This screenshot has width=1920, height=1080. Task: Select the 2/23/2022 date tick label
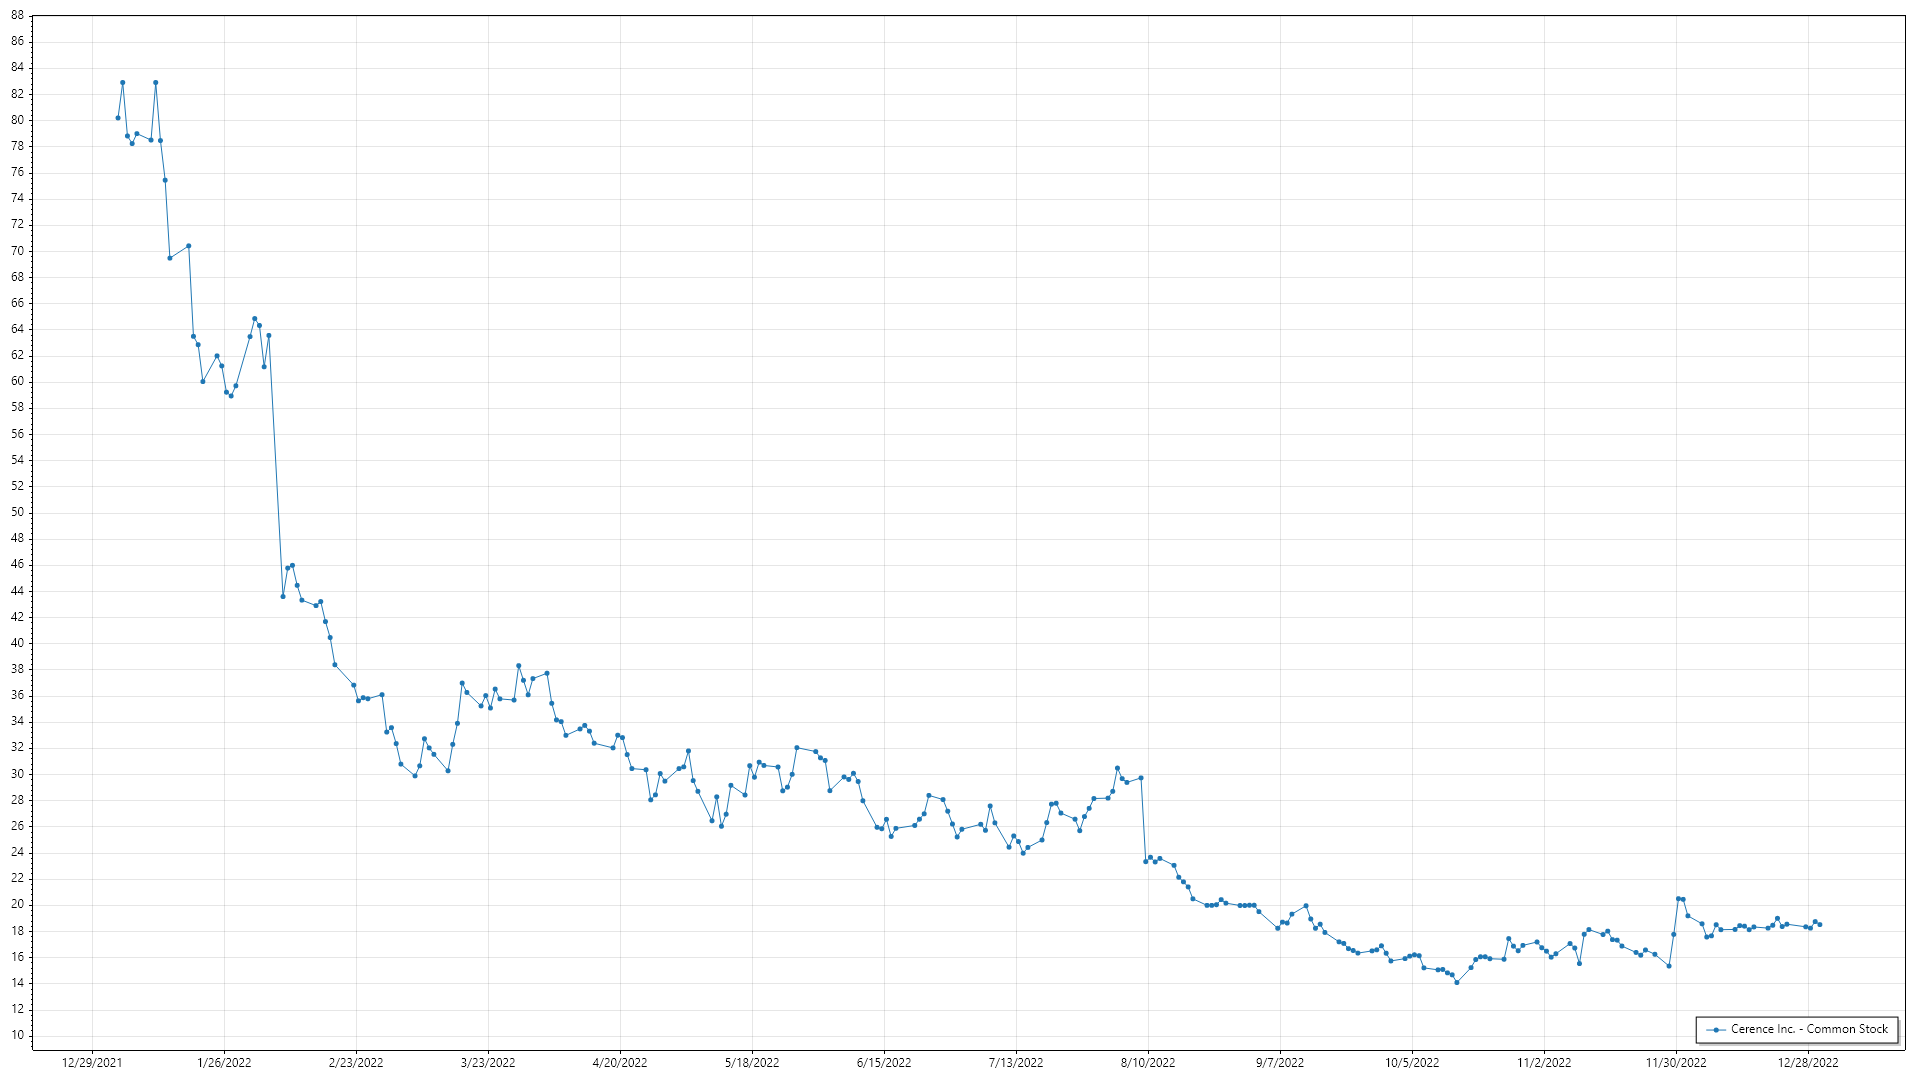coord(356,1063)
